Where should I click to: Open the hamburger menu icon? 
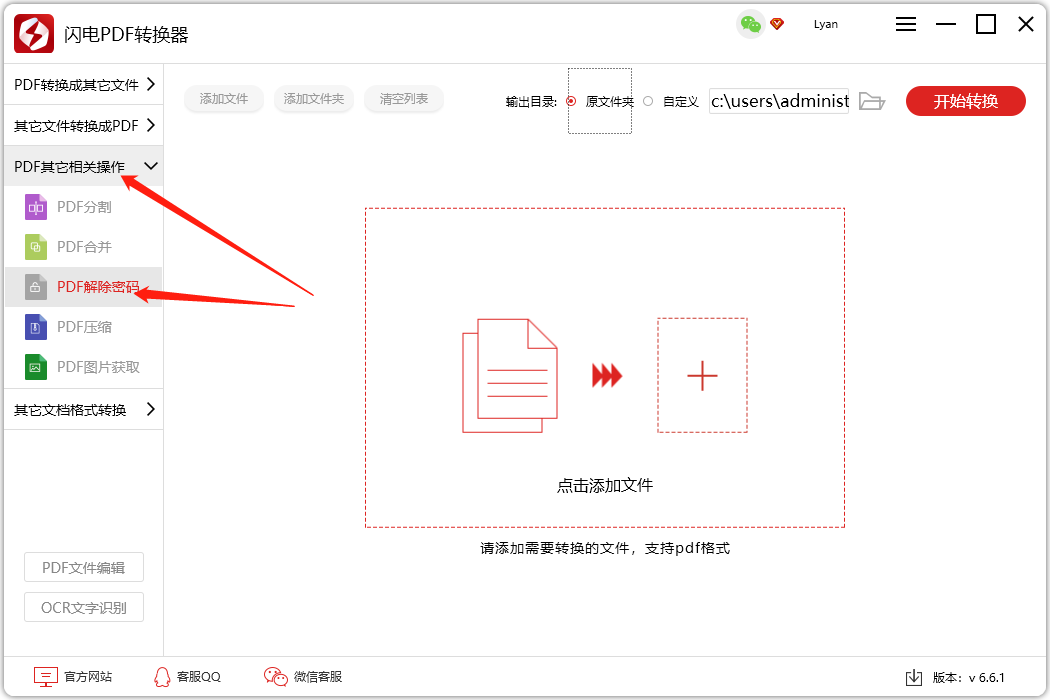905,24
